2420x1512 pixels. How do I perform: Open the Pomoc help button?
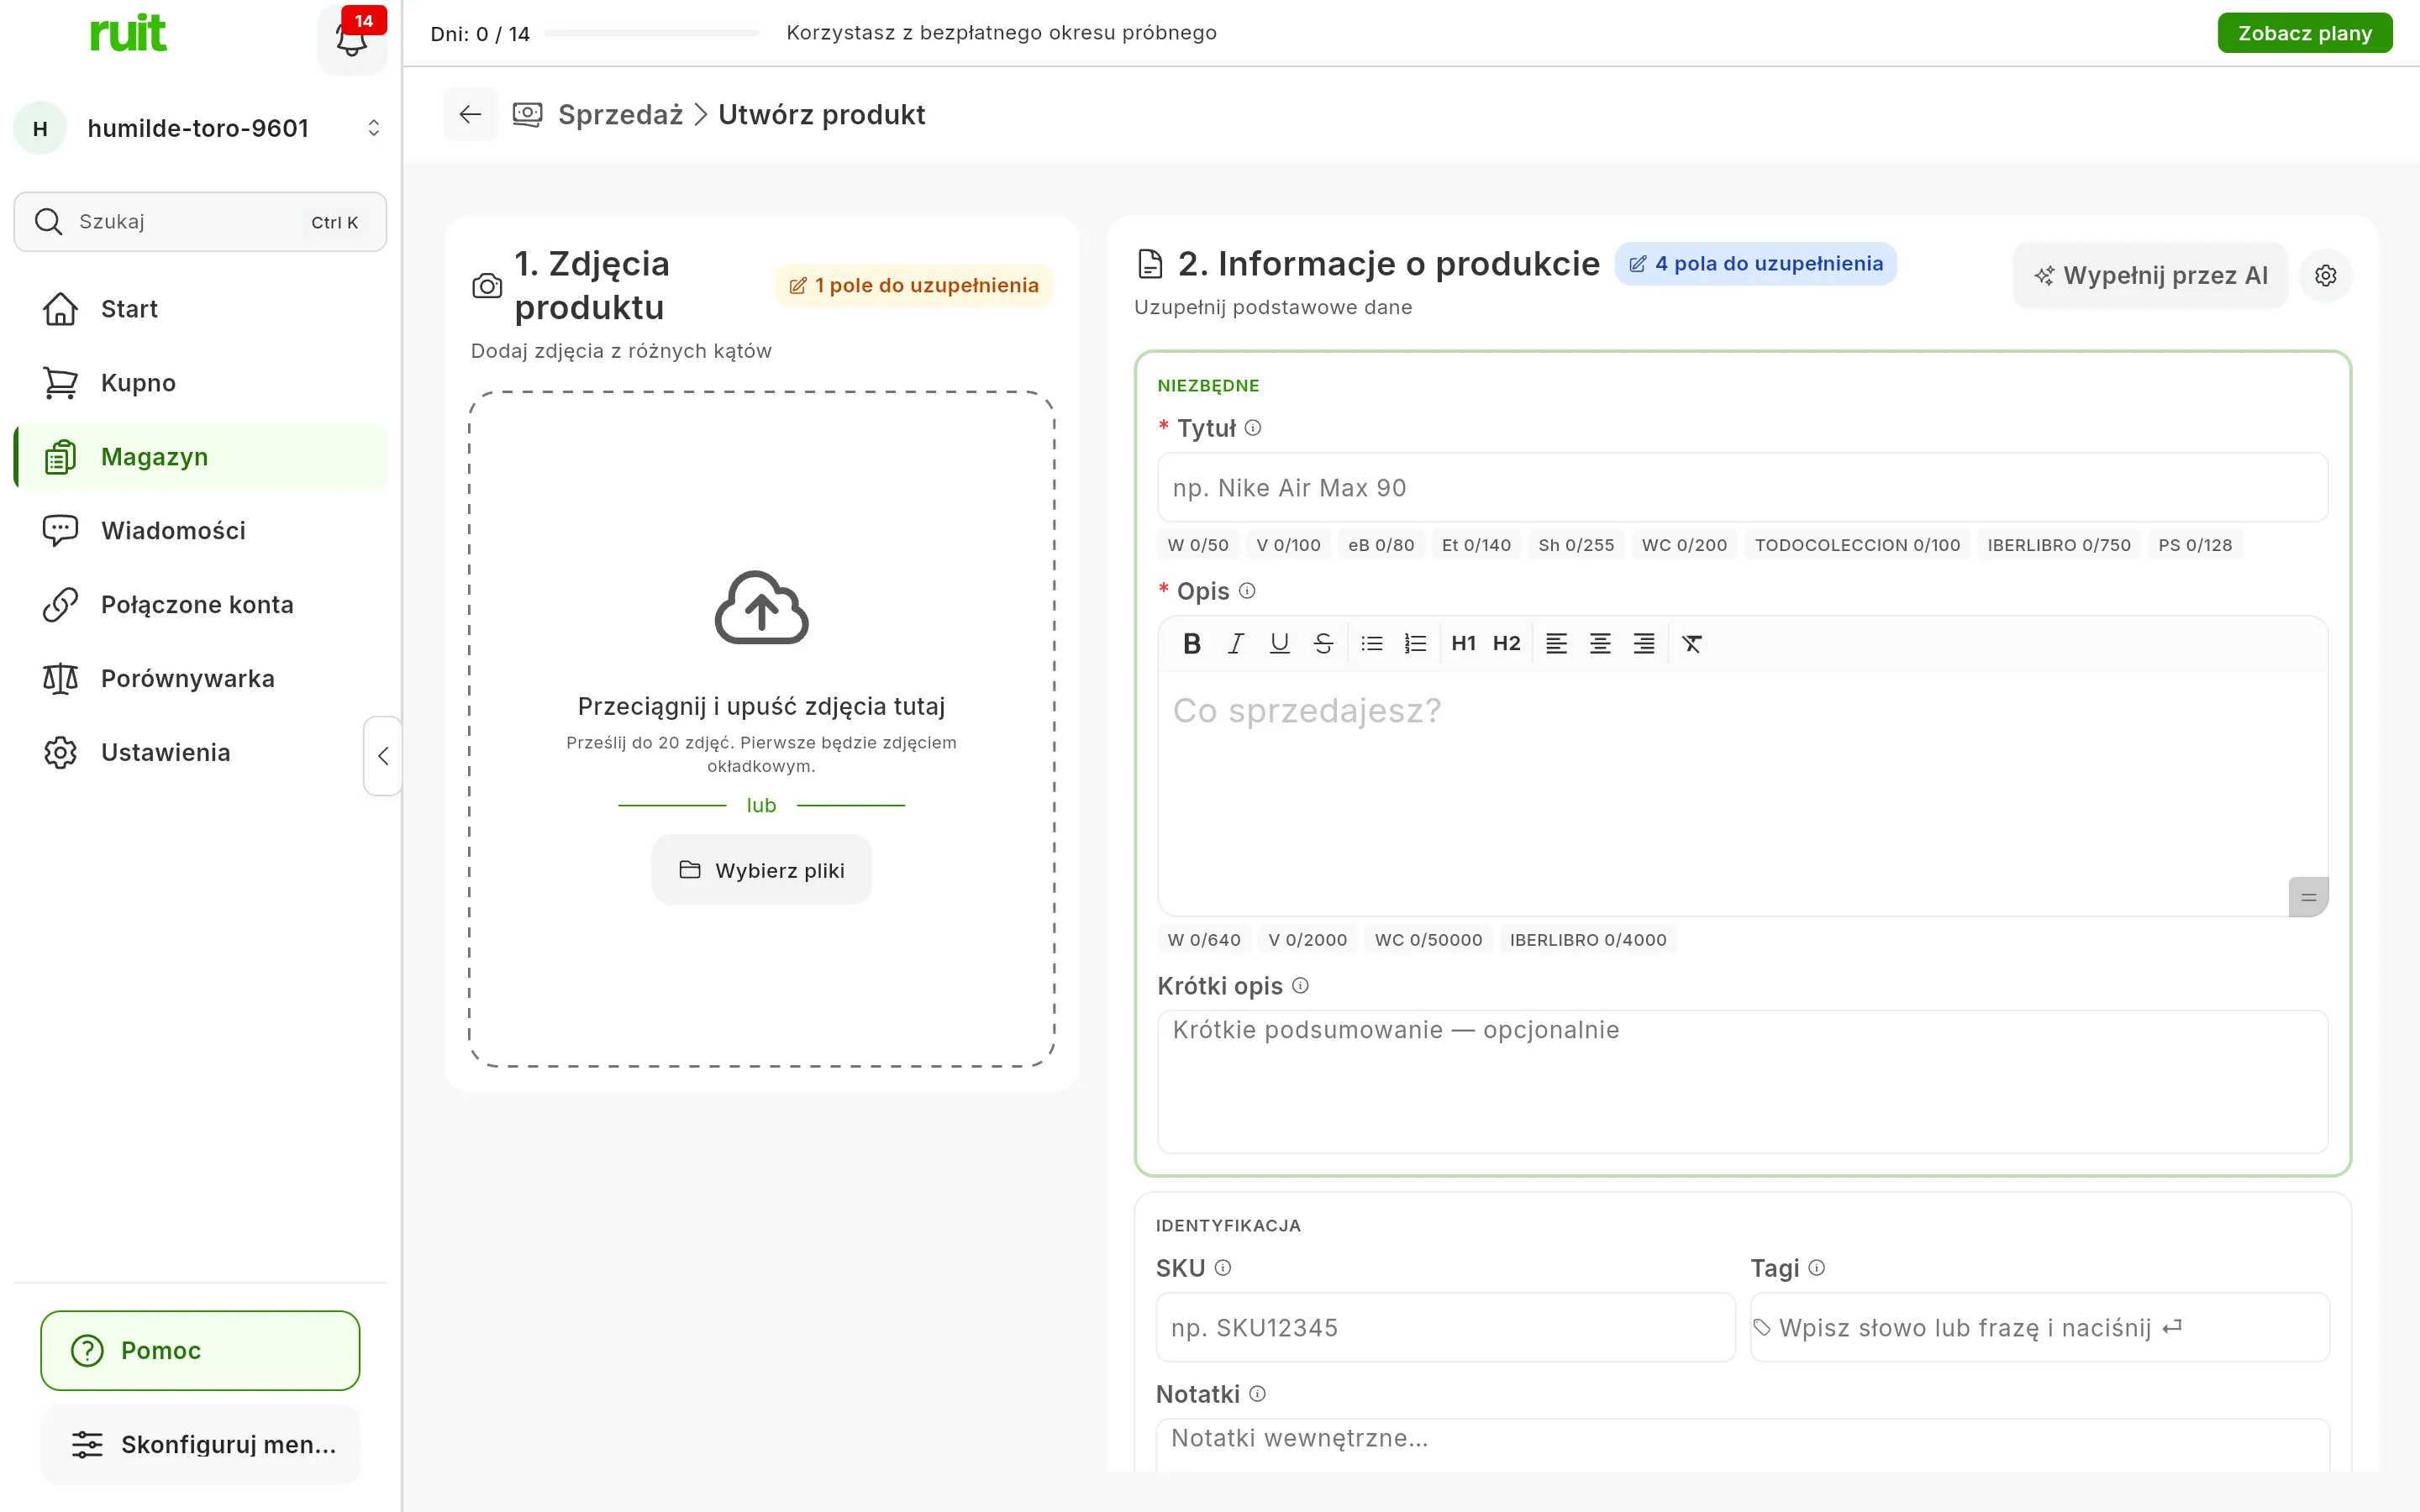point(200,1350)
